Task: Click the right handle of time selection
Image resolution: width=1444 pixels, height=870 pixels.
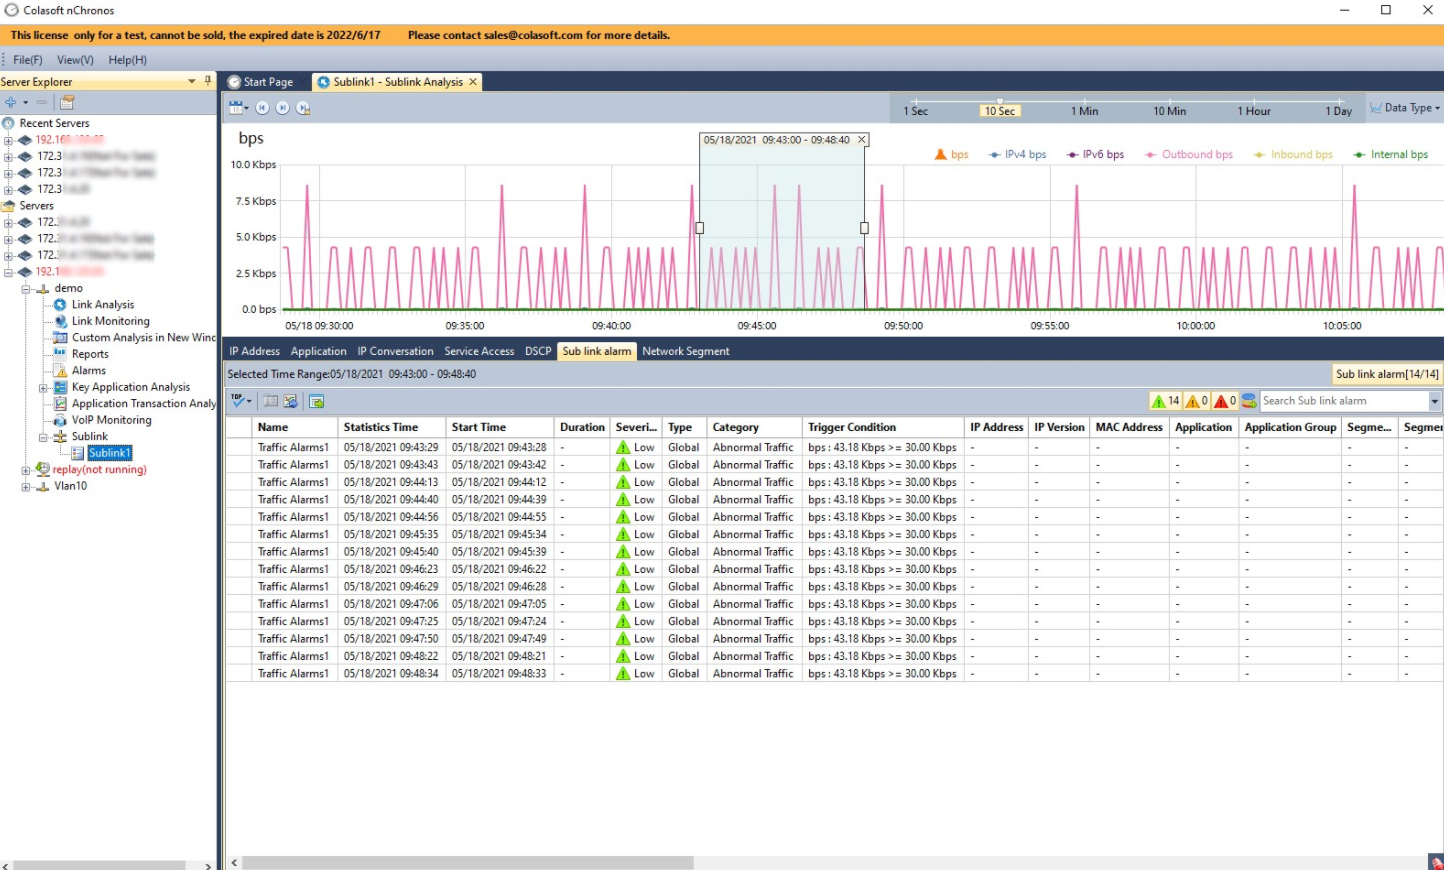Action: [x=865, y=228]
